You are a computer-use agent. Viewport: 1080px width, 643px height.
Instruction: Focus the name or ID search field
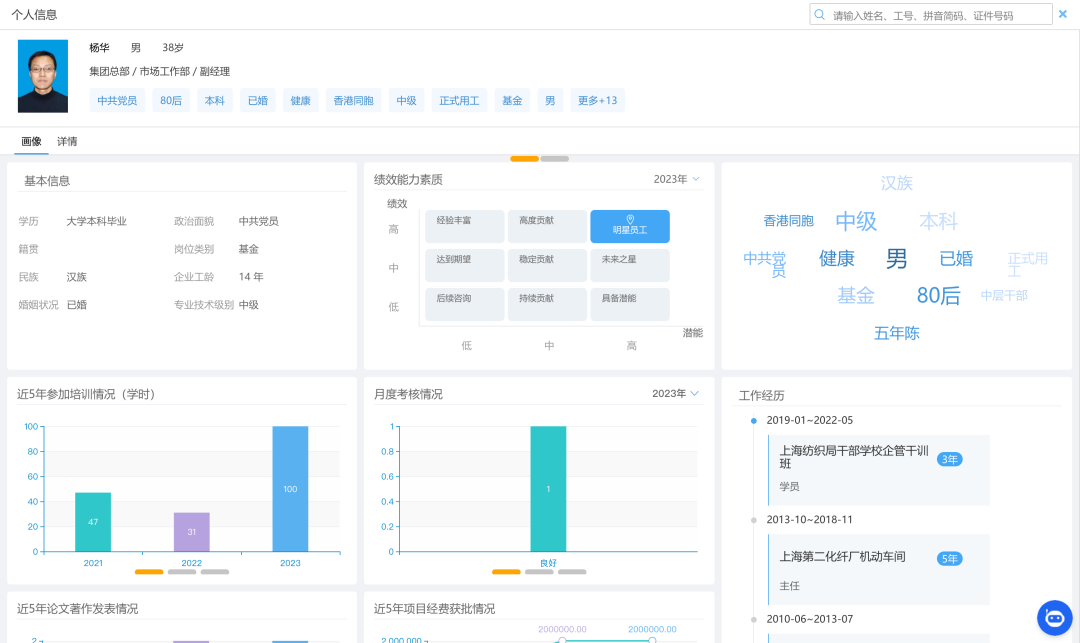[x=931, y=14]
